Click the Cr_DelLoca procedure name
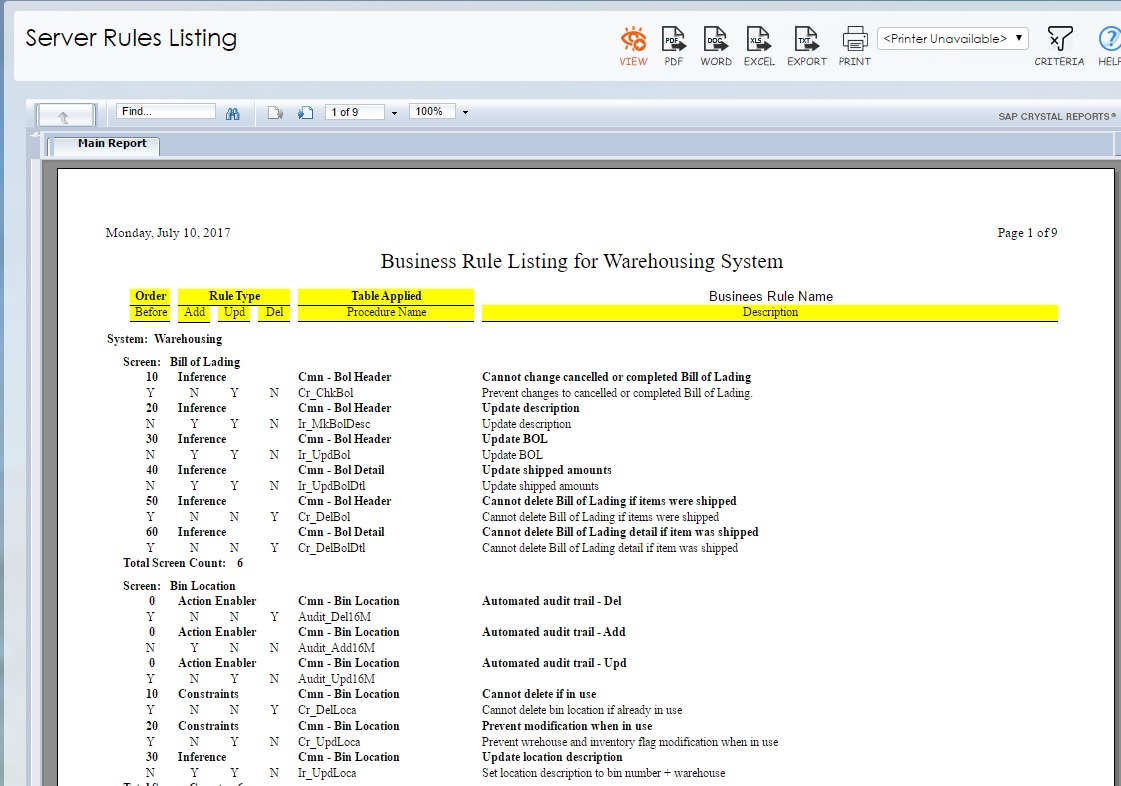This screenshot has height=786, width=1121. pos(327,710)
